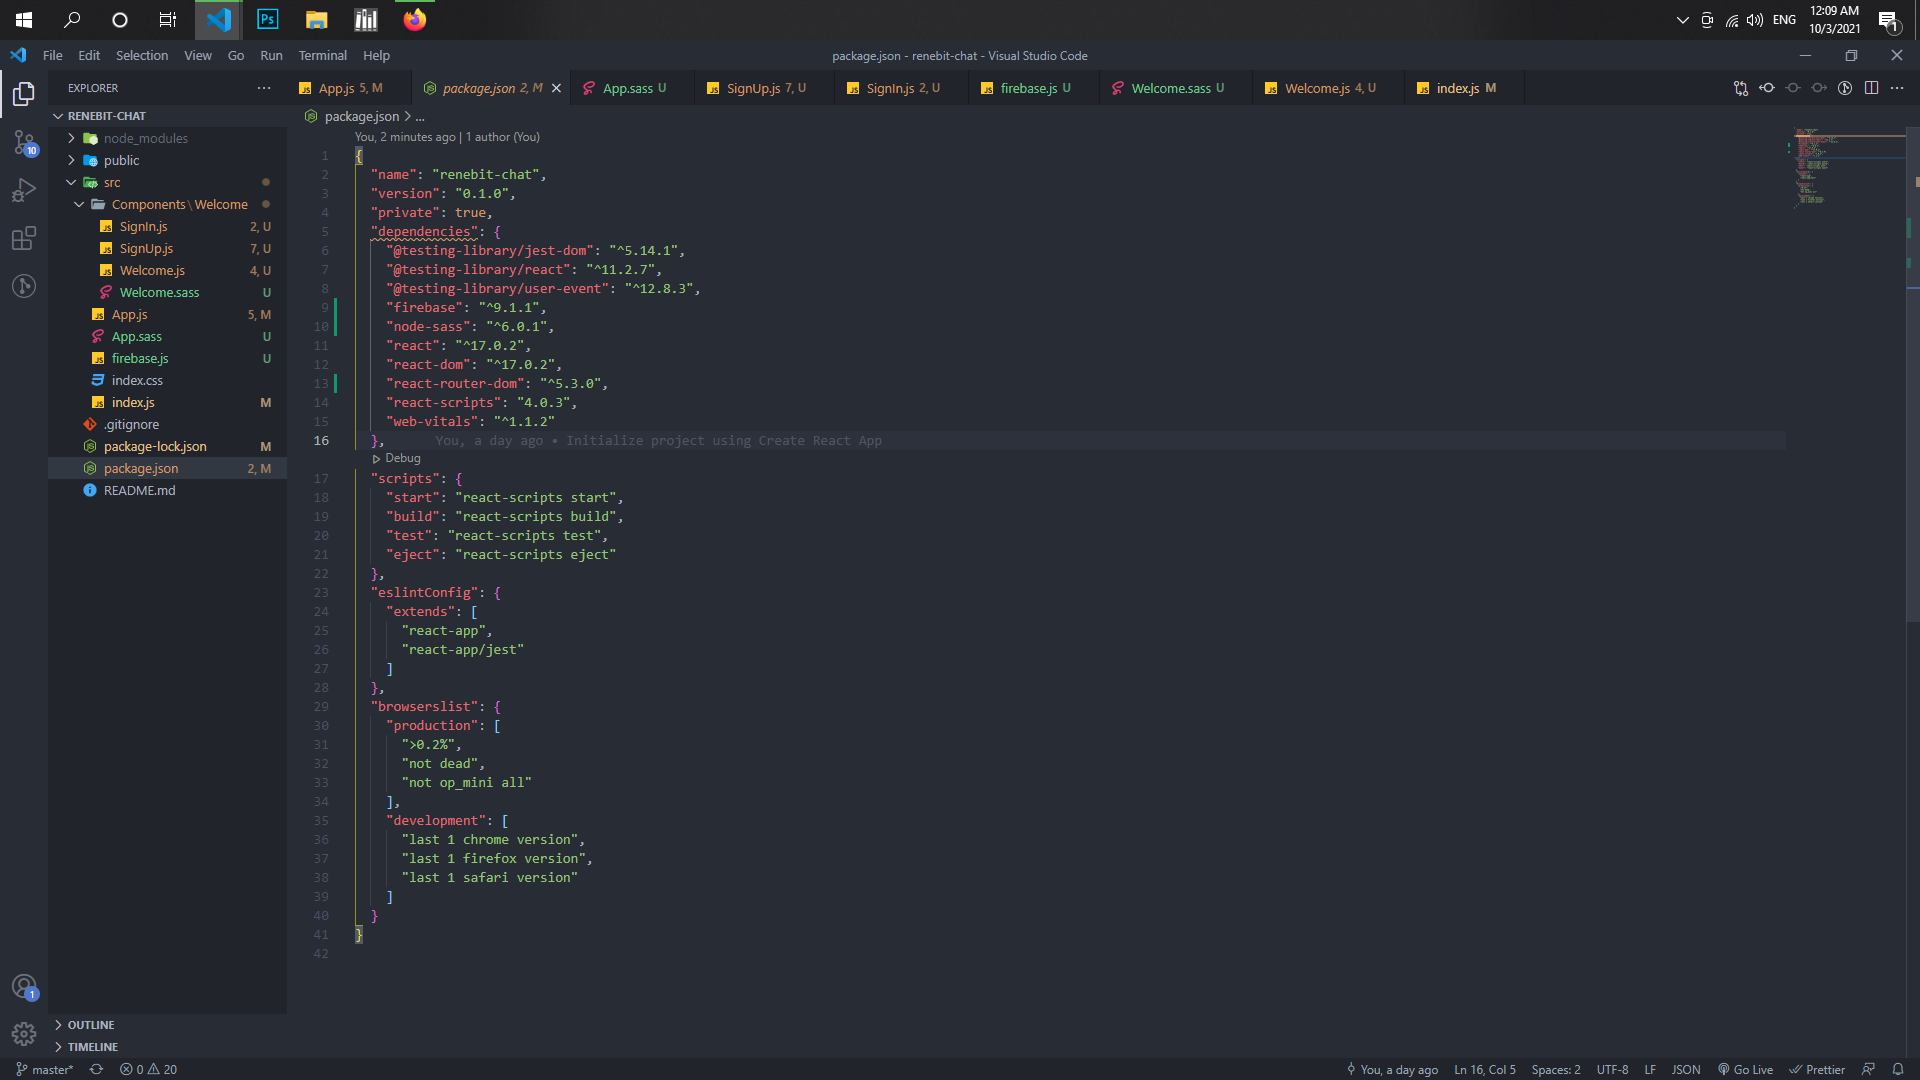Open package-lock.json in the explorer
Screen dimensions: 1920x1080
(167, 447)
